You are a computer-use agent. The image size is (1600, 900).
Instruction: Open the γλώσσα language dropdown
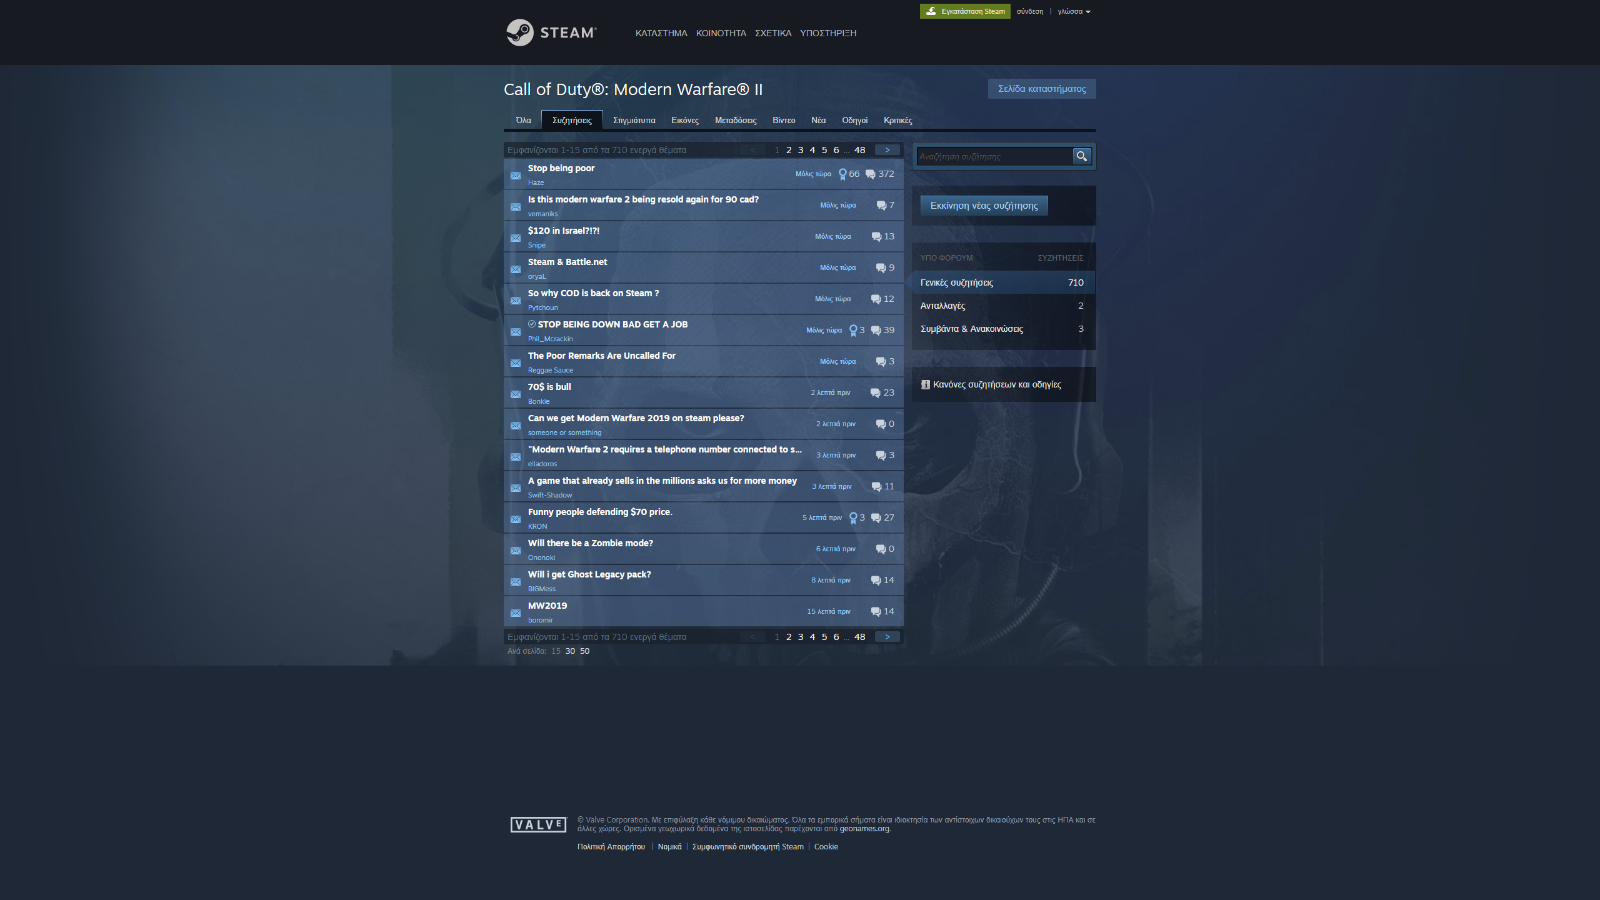[x=1074, y=12]
